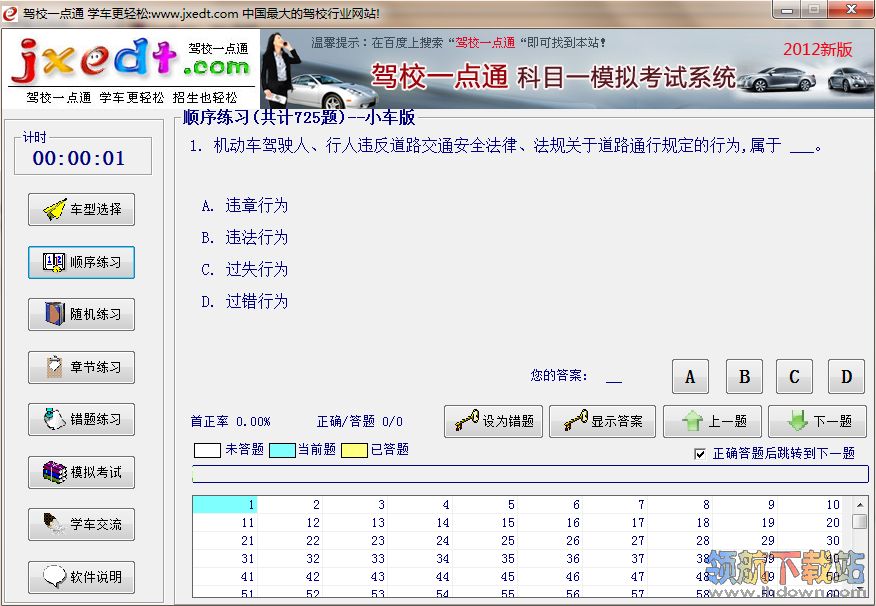Mark question with 设为错题 button

[x=493, y=421]
